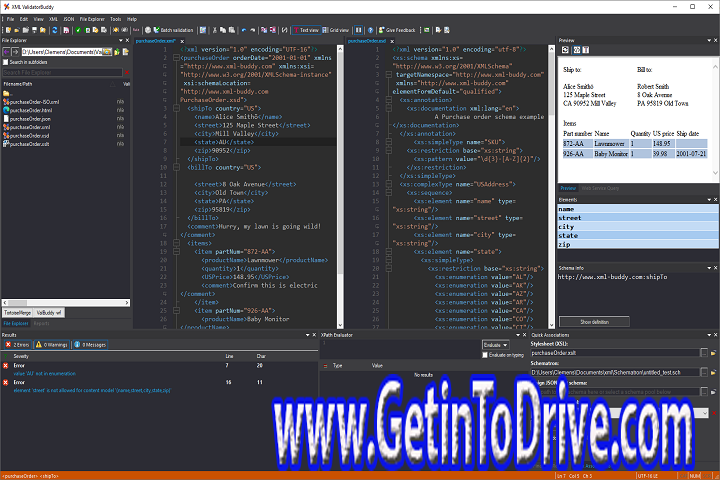Viewport: 720px width, 480px height.
Task: Click the red error icon for line 7
Action: [x=6, y=366]
